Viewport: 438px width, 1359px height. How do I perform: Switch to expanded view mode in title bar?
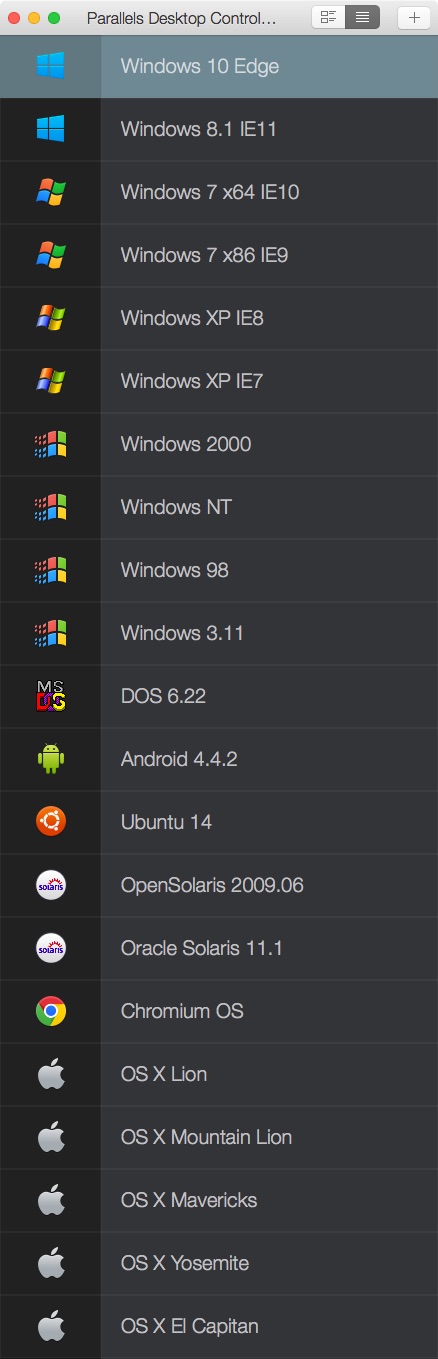click(x=328, y=17)
